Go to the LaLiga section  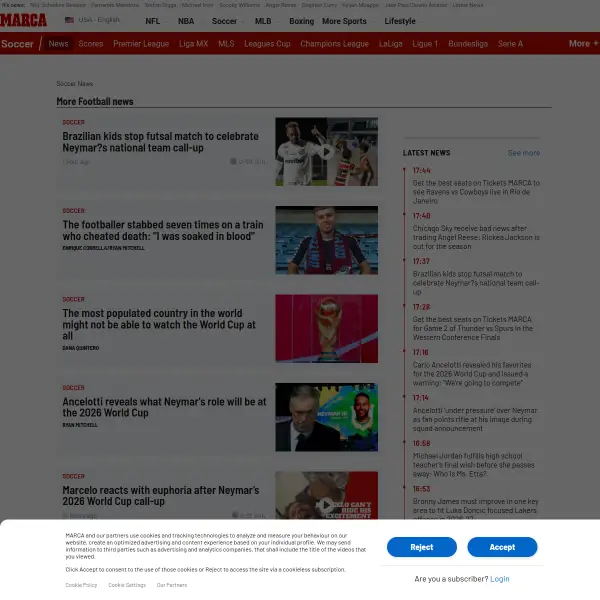(391, 44)
